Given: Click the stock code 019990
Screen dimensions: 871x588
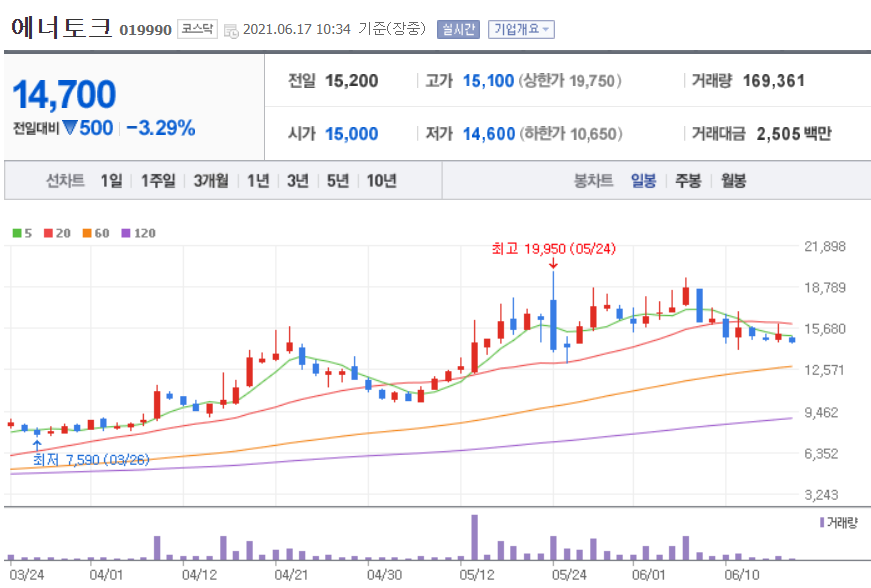Looking at the screenshot, I should pyautogui.click(x=146, y=30).
